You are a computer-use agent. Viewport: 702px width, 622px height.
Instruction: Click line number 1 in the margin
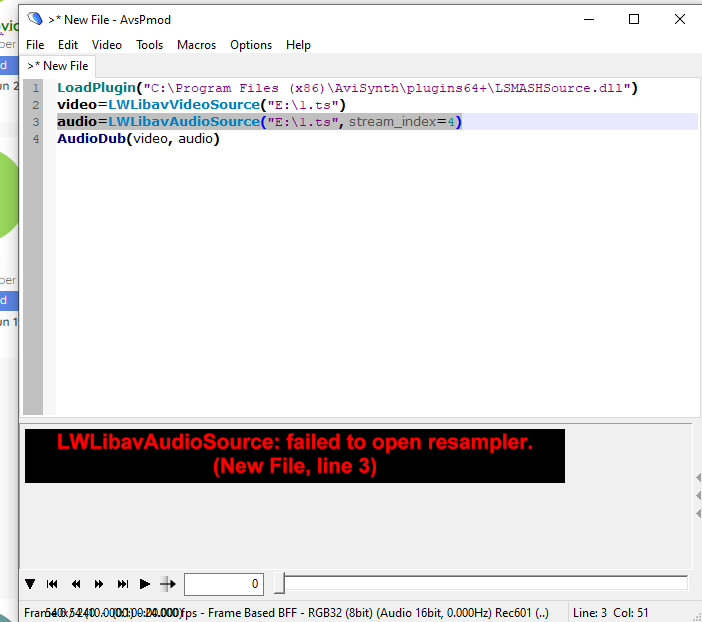36,88
